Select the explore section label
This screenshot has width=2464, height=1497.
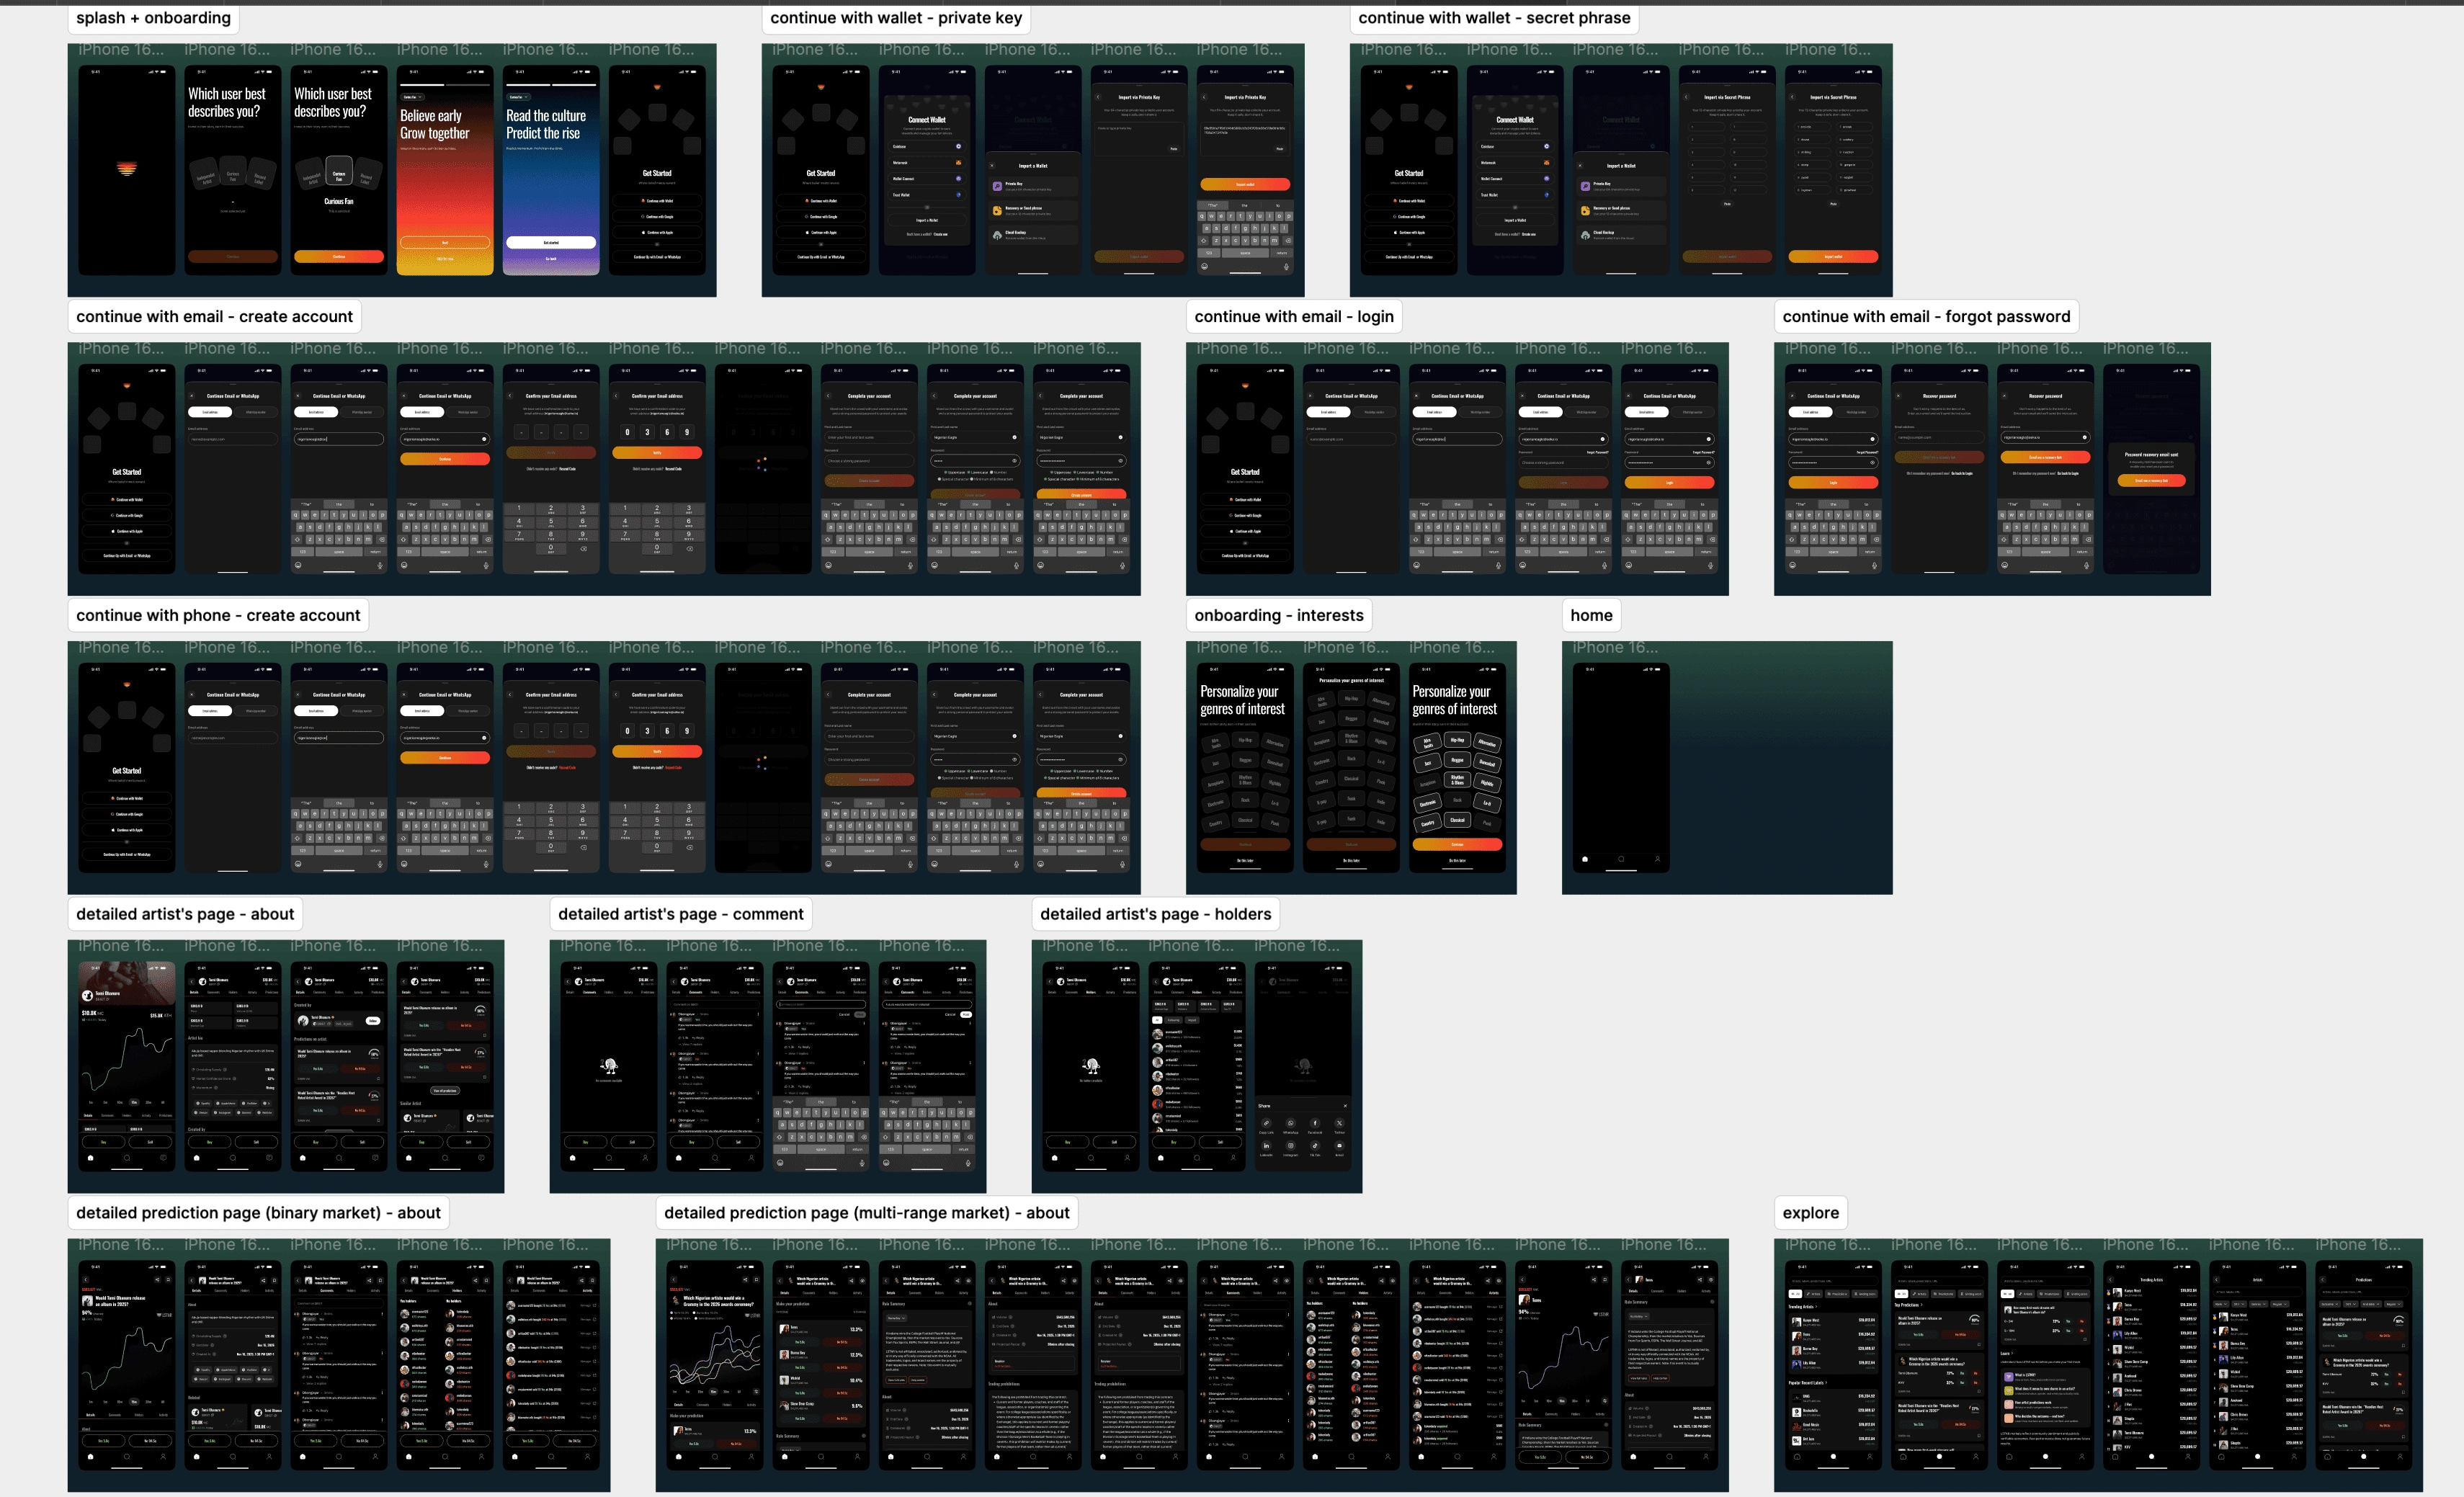(x=1810, y=1212)
